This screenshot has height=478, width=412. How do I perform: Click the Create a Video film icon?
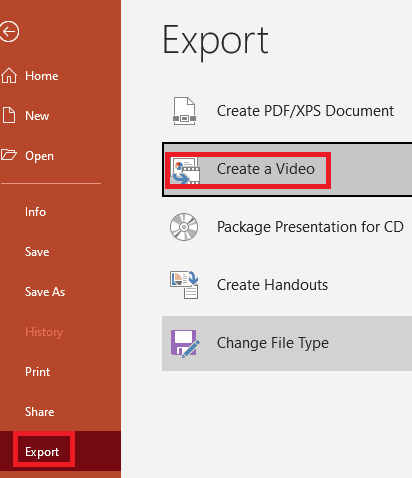click(x=185, y=171)
